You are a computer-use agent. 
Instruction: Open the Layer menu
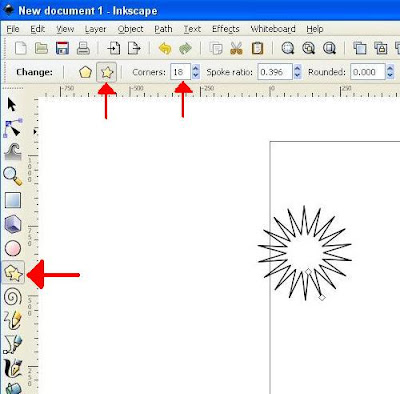(x=95, y=29)
